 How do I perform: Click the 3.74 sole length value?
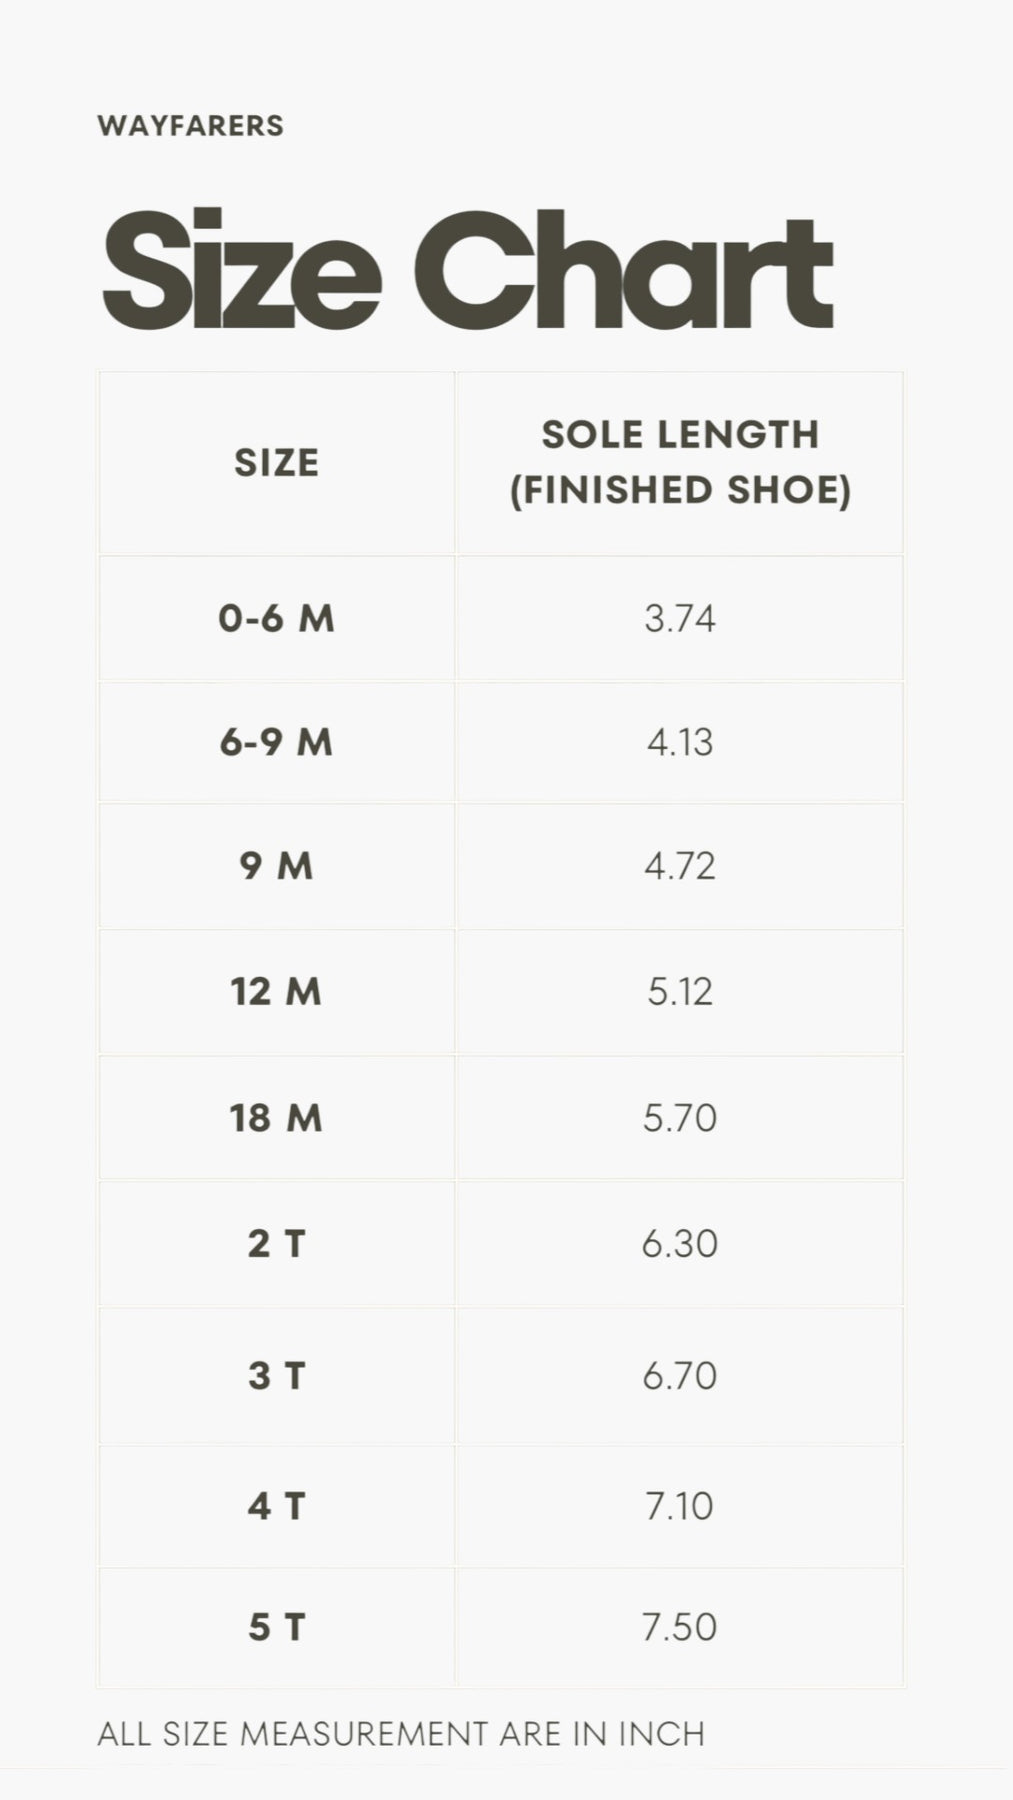tap(680, 618)
